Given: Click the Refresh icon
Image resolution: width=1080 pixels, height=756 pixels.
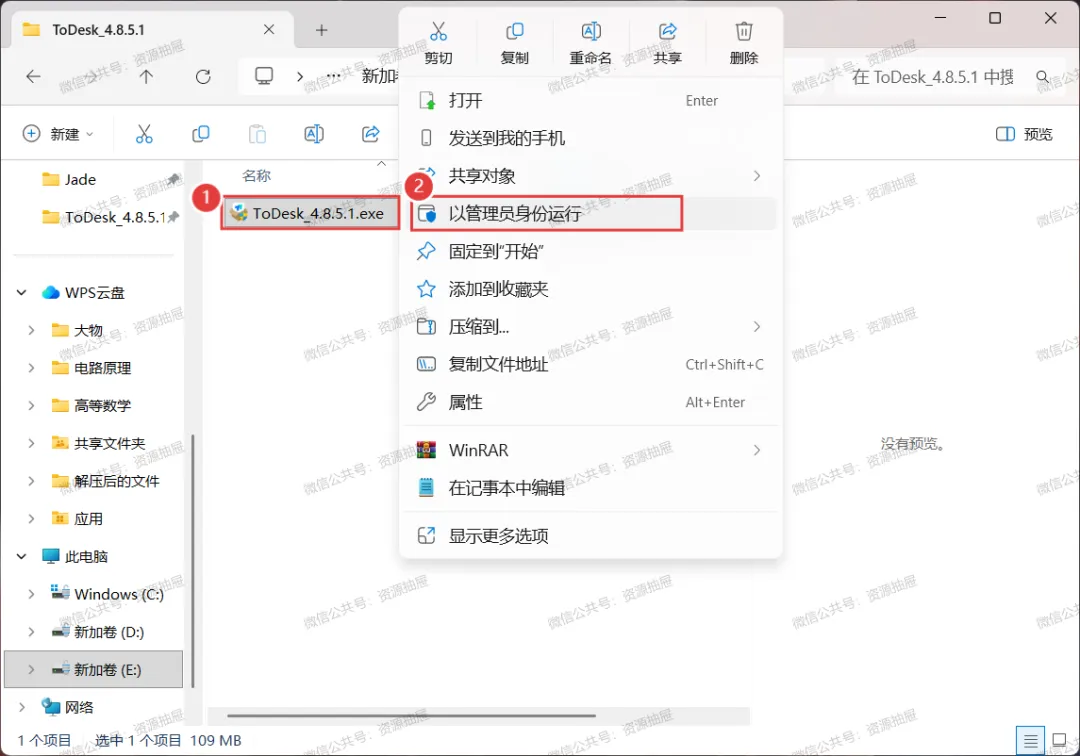Looking at the screenshot, I should point(202,76).
